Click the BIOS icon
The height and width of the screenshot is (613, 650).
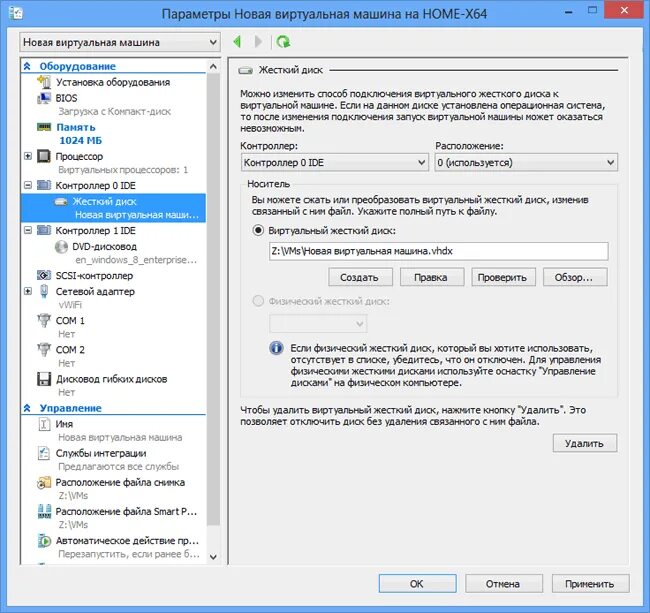coord(44,98)
